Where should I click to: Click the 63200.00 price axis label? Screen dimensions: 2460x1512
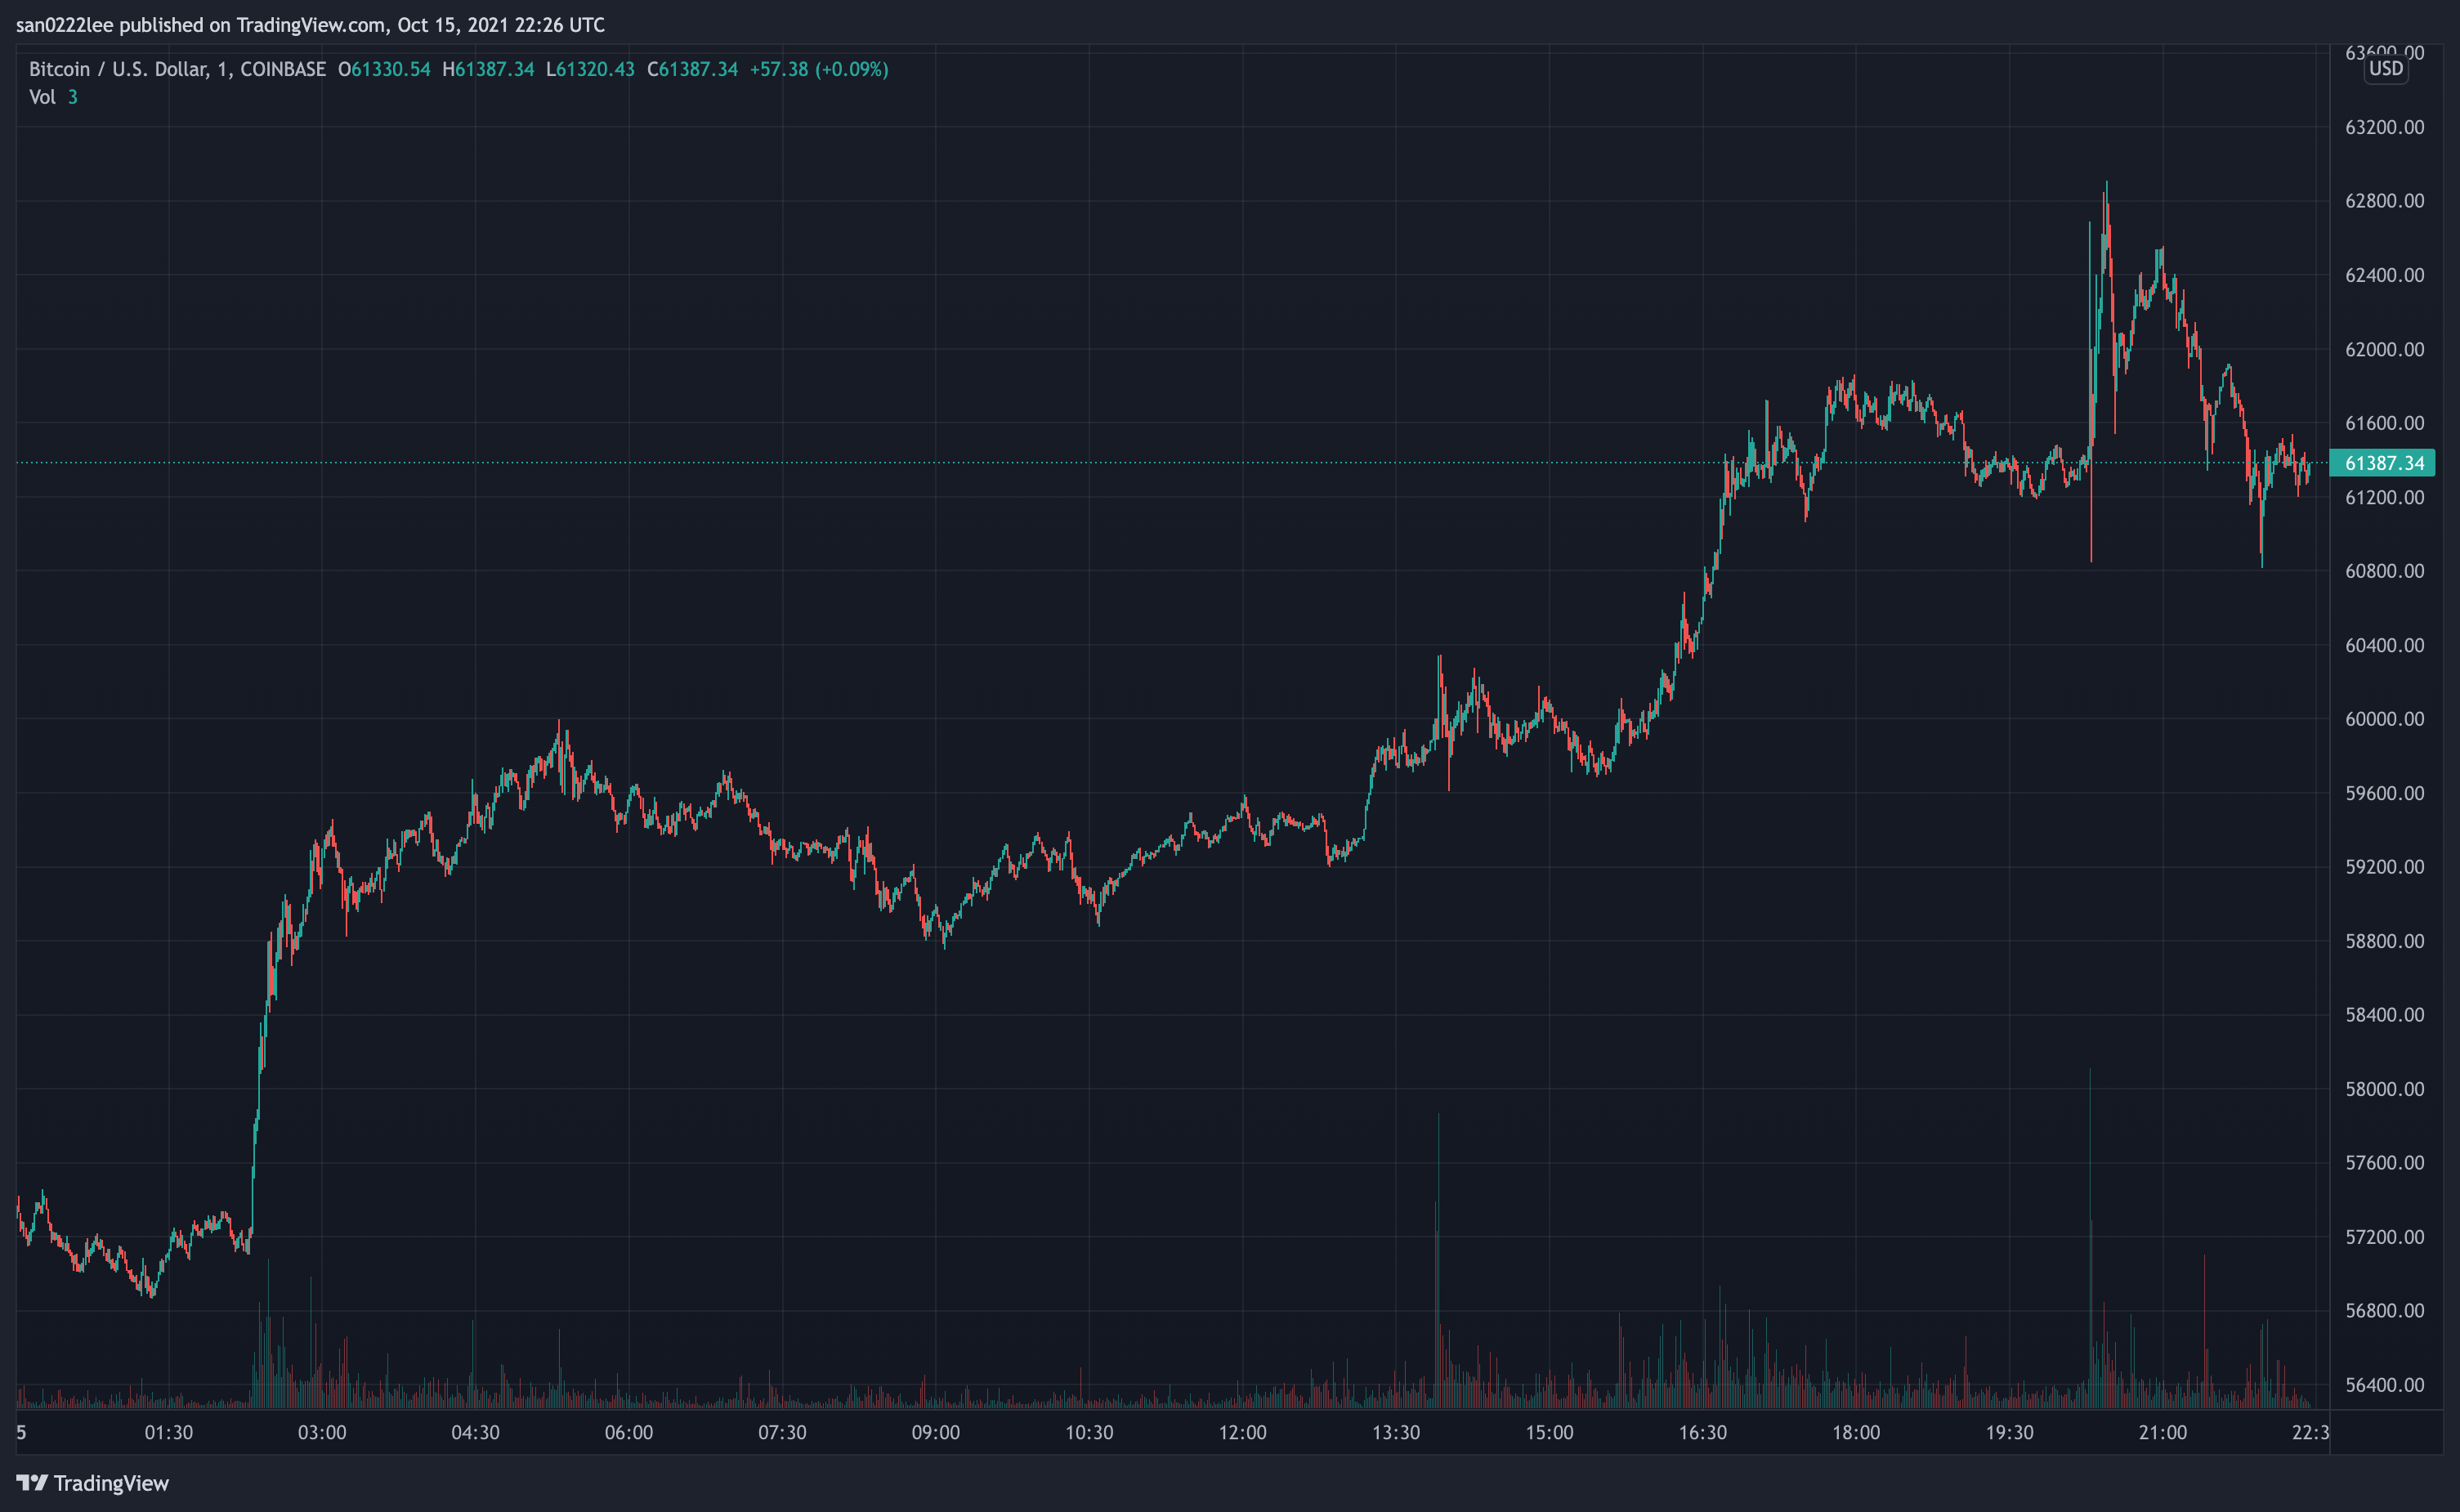click(x=2385, y=127)
